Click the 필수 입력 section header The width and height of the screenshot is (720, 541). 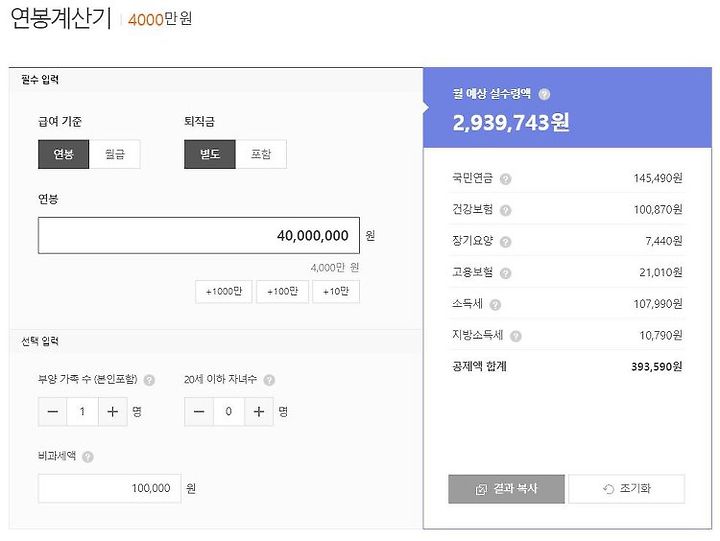click(x=40, y=80)
